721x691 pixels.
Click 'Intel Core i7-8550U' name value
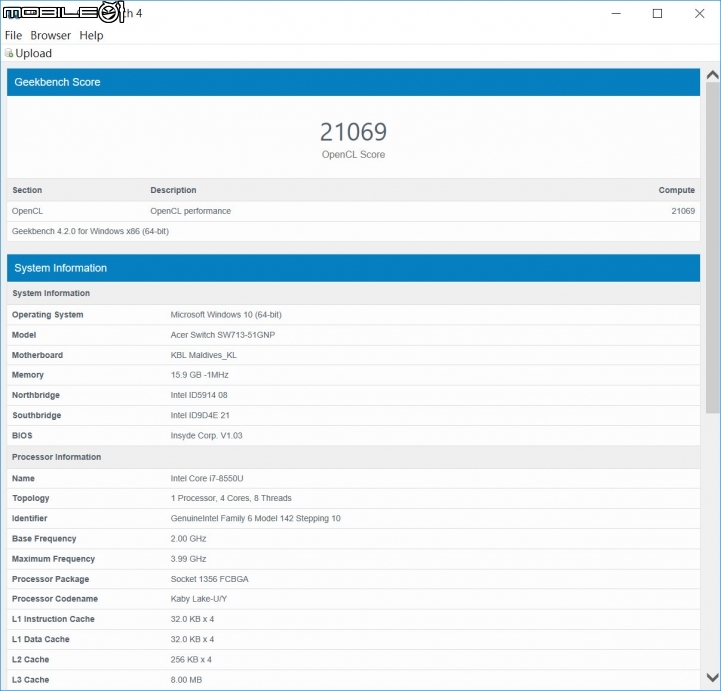(207, 479)
